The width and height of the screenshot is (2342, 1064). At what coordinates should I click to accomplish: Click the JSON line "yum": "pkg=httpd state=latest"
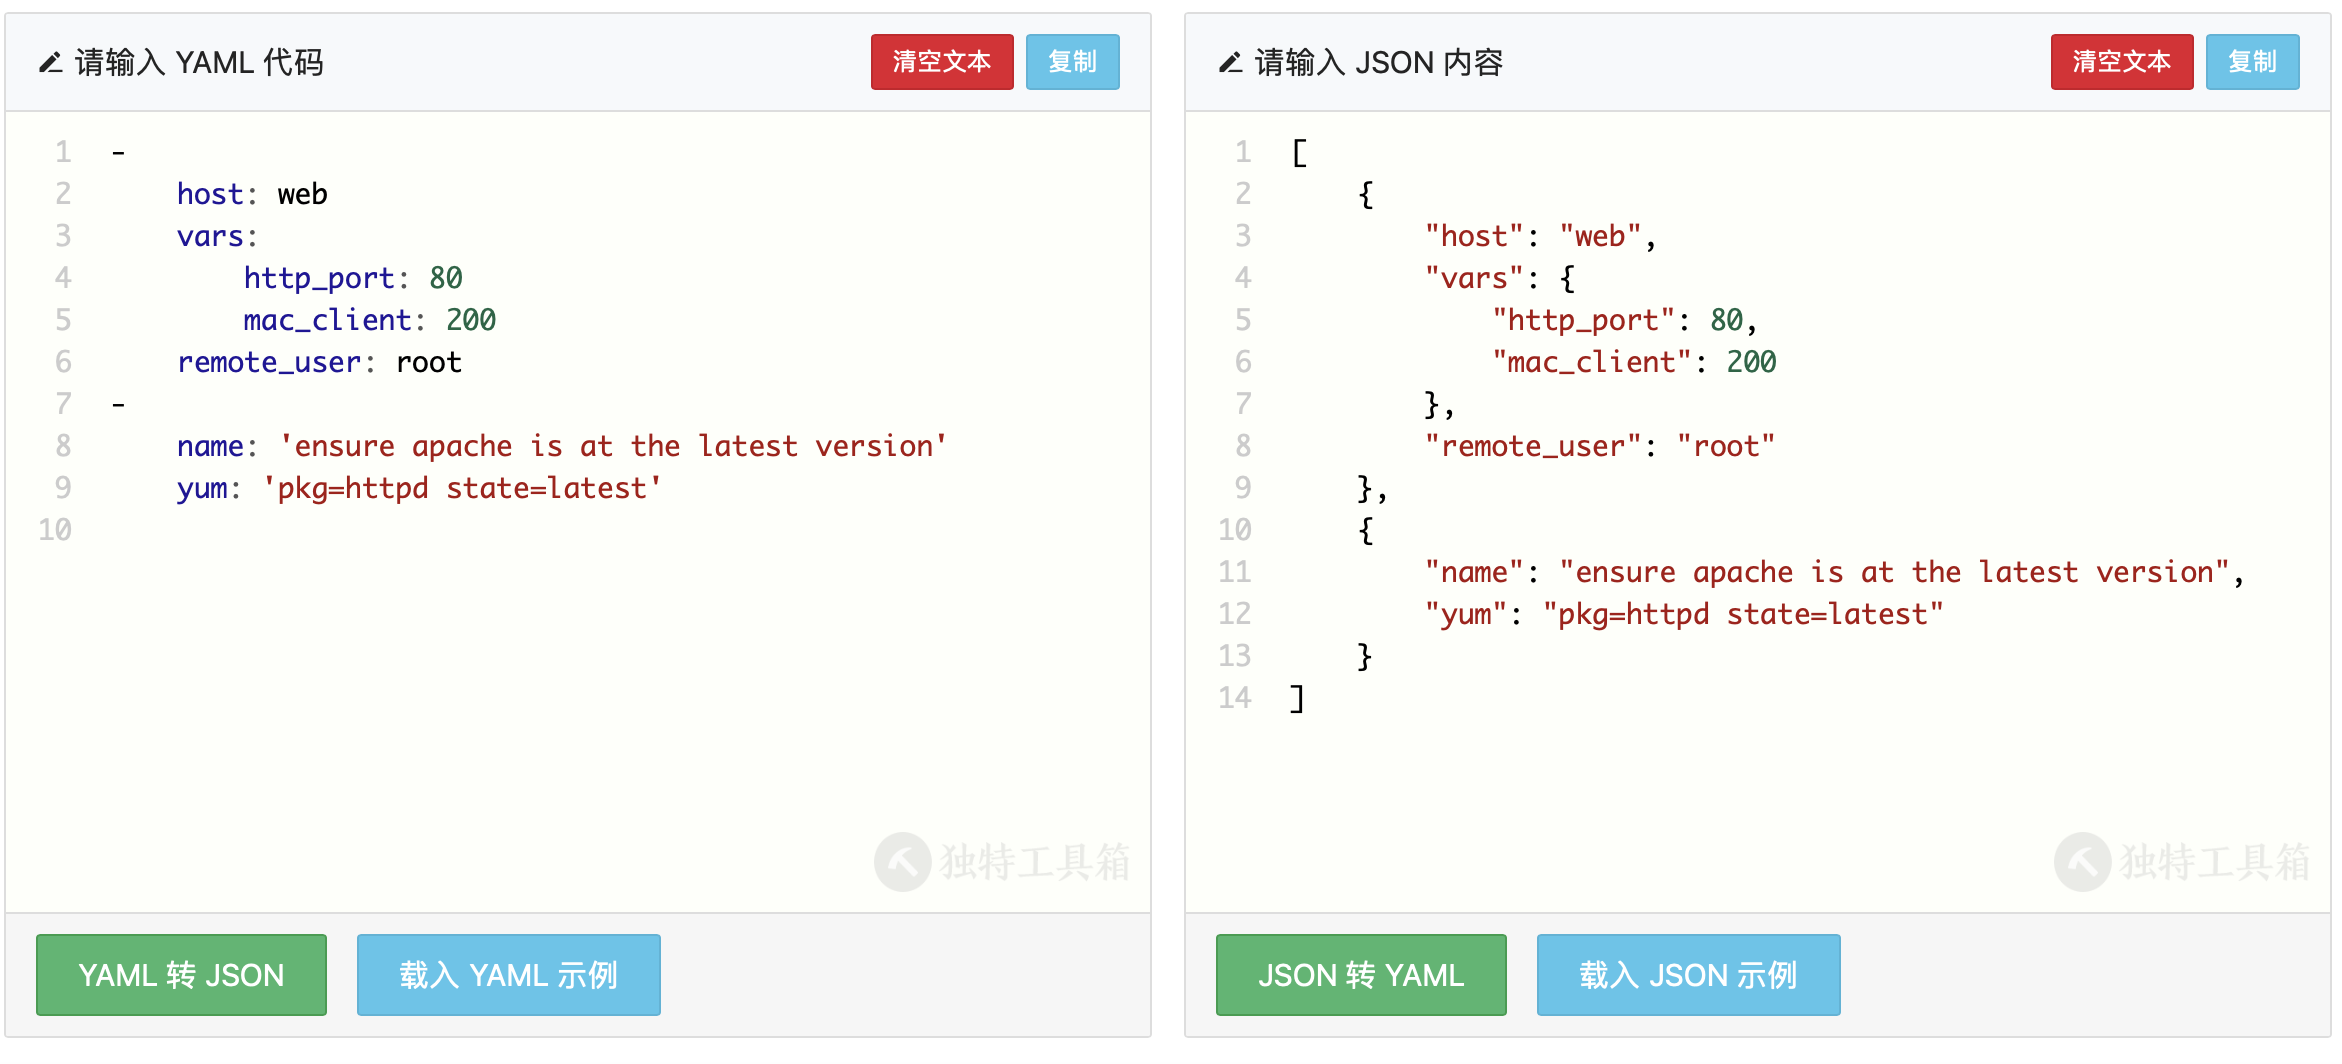coord(1685,614)
